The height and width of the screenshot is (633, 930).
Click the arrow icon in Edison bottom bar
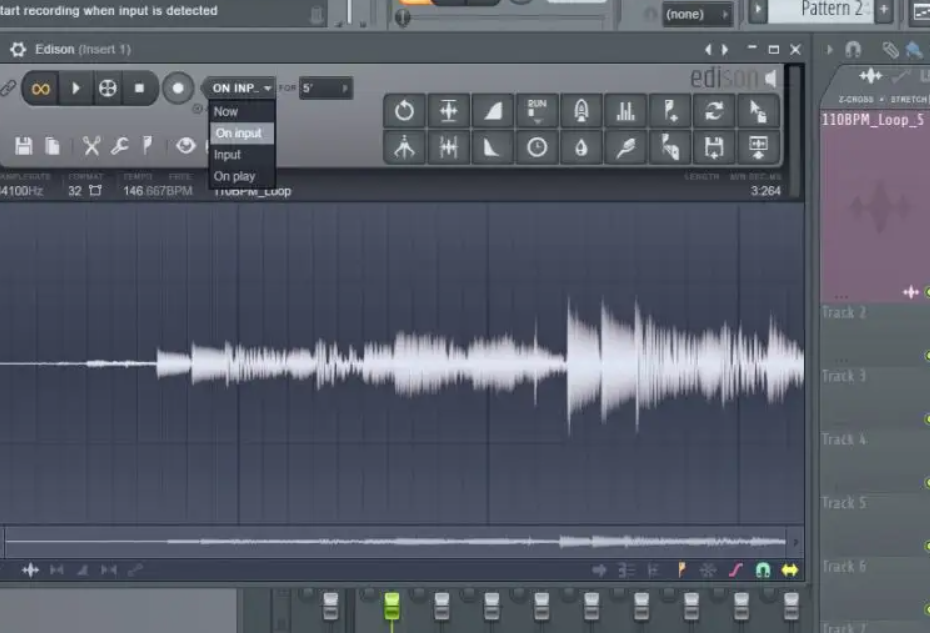click(x=599, y=570)
